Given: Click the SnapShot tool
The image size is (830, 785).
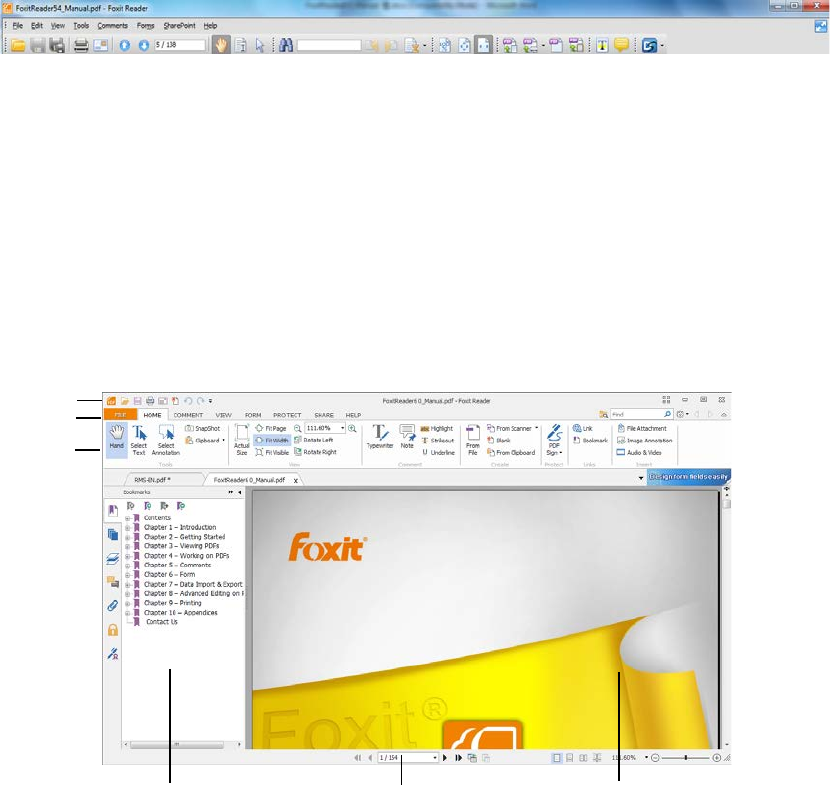Looking at the screenshot, I should pos(202,428).
